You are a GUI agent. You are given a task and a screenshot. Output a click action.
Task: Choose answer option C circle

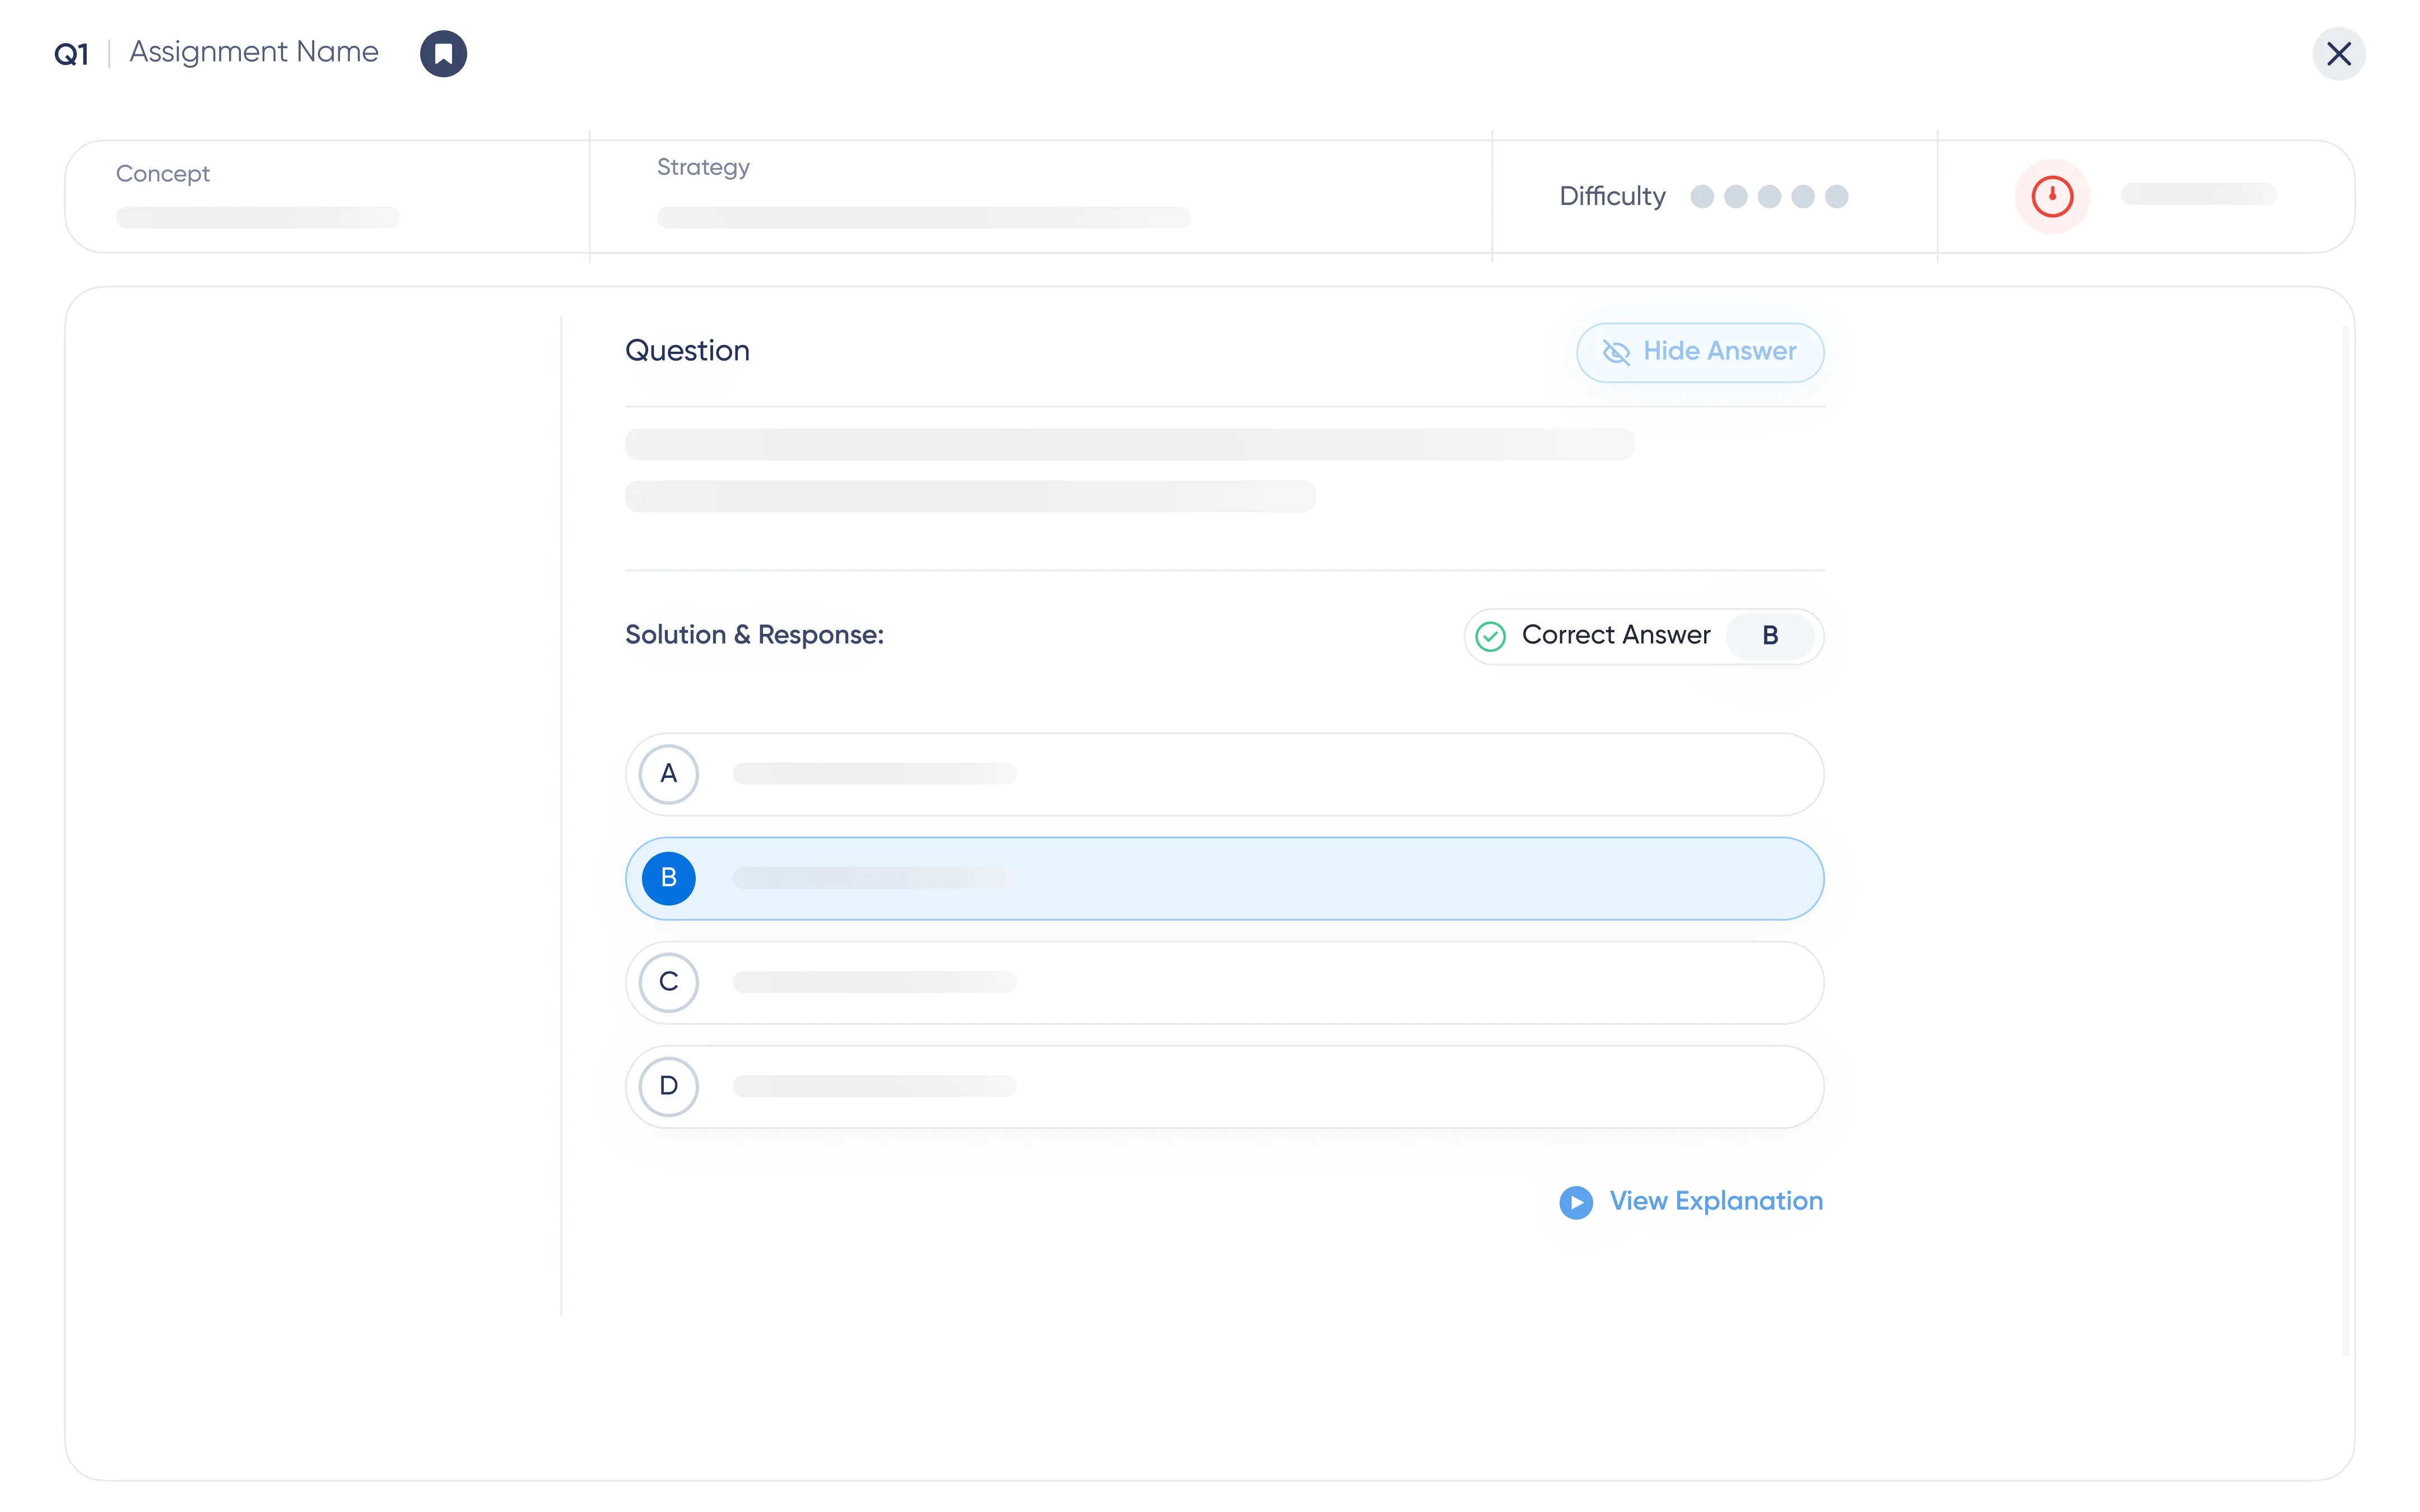point(668,982)
